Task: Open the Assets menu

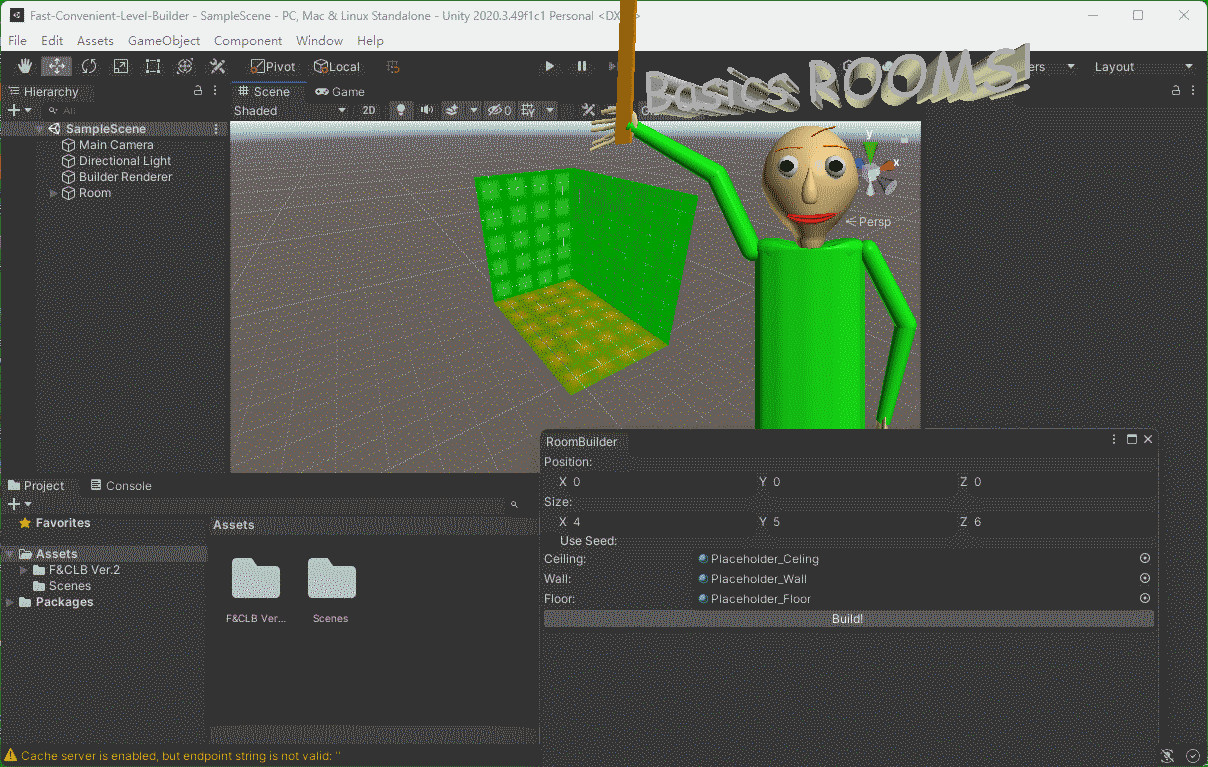Action: [x=95, y=40]
